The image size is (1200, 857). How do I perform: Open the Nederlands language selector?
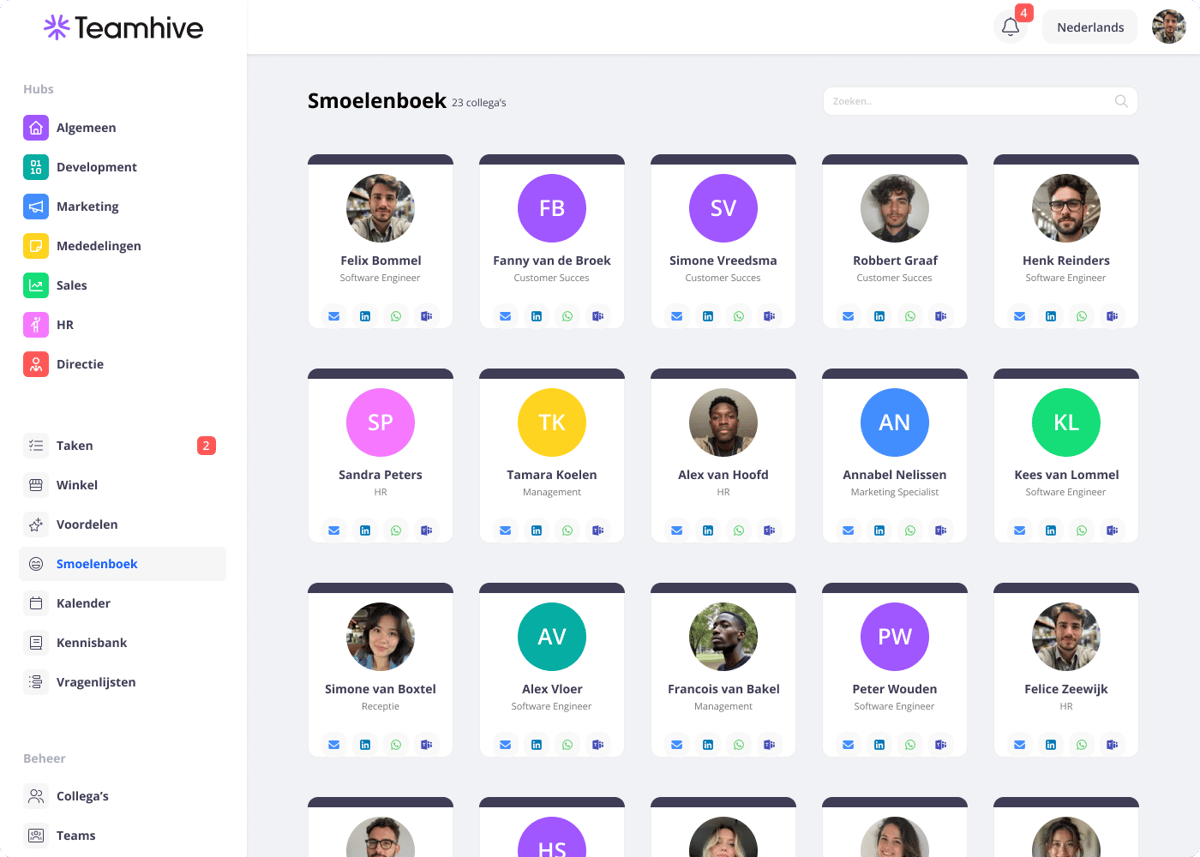(1090, 27)
